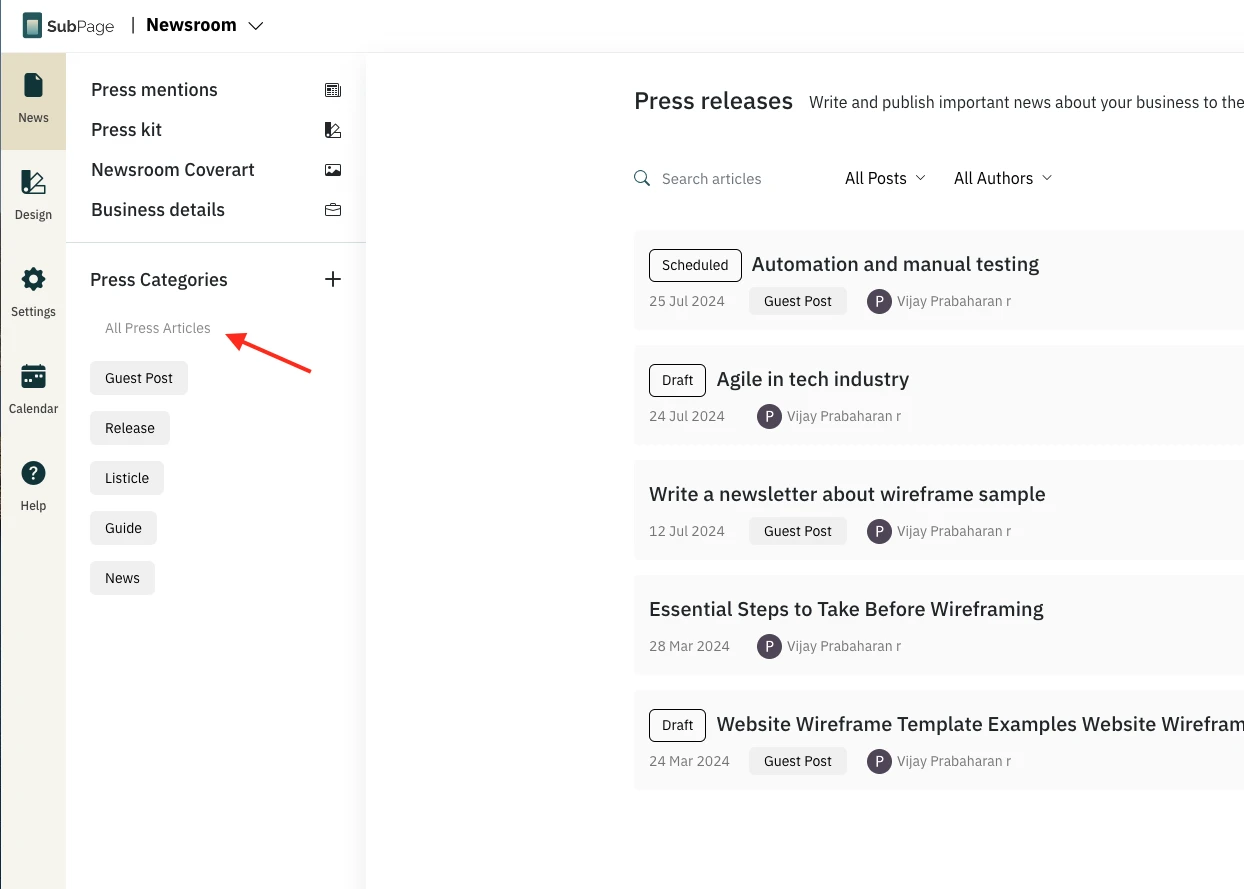The image size is (1244, 889).
Task: Open the Design panel icon
Action: (x=33, y=195)
